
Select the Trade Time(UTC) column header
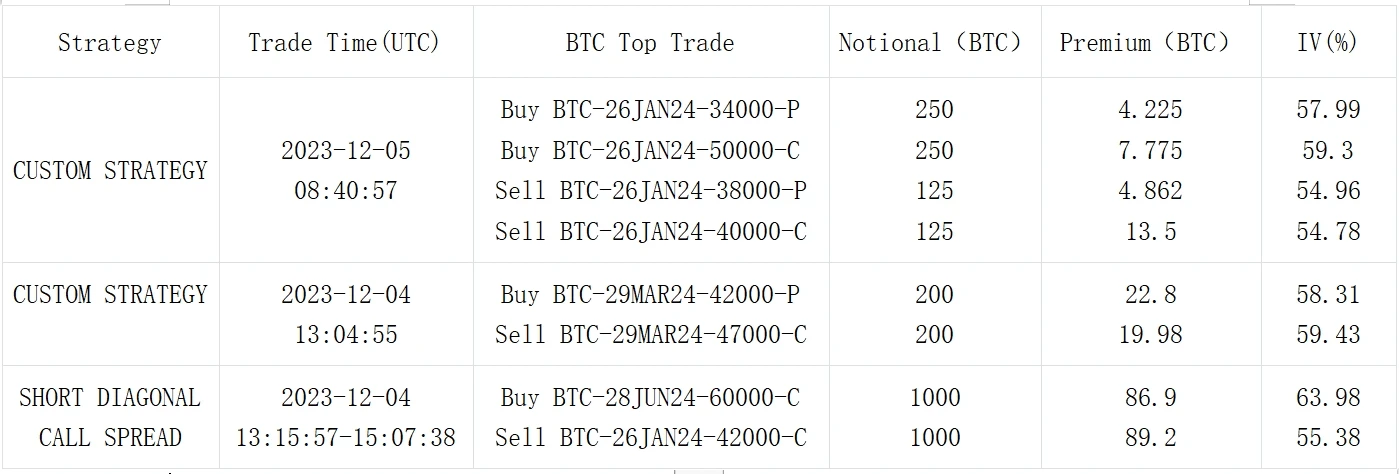(344, 43)
